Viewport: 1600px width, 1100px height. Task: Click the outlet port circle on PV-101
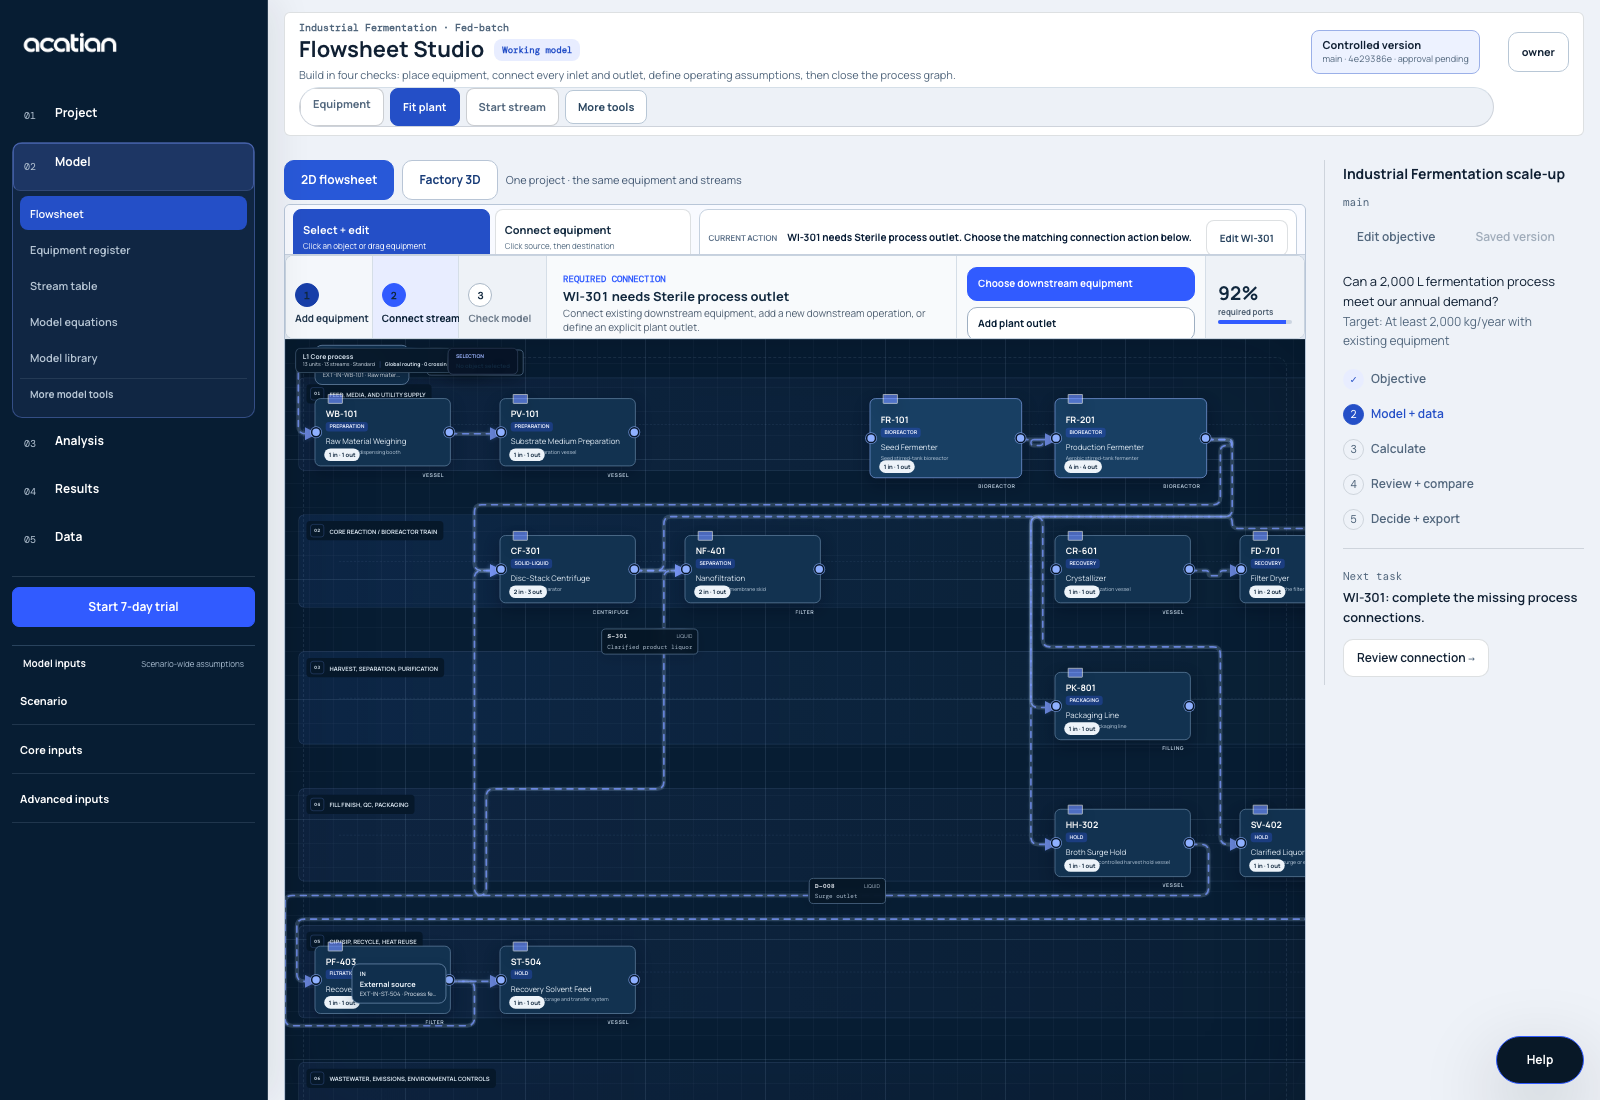tap(634, 432)
